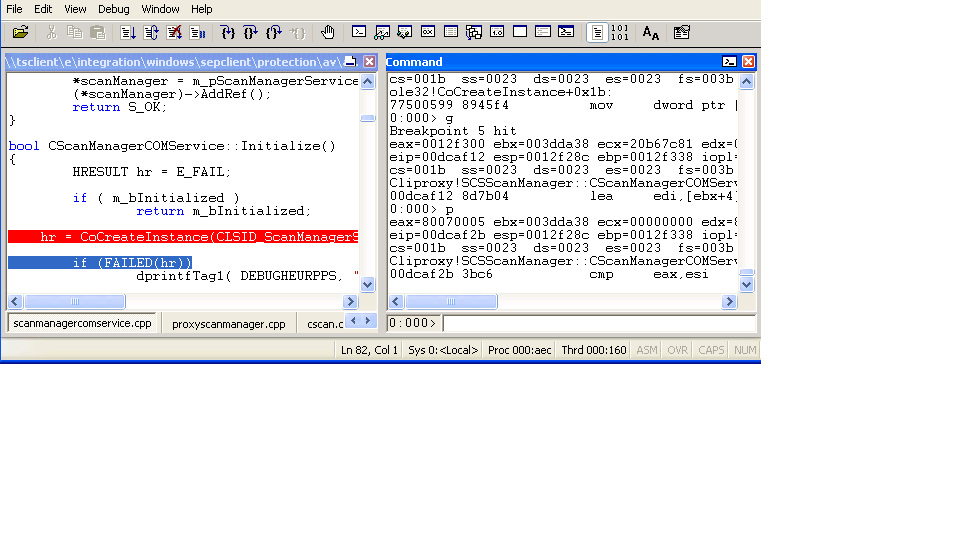Click down arrow of Command window vertical scrollbar
Image resolution: width=960 pixels, height=540 pixels.
tap(746, 285)
